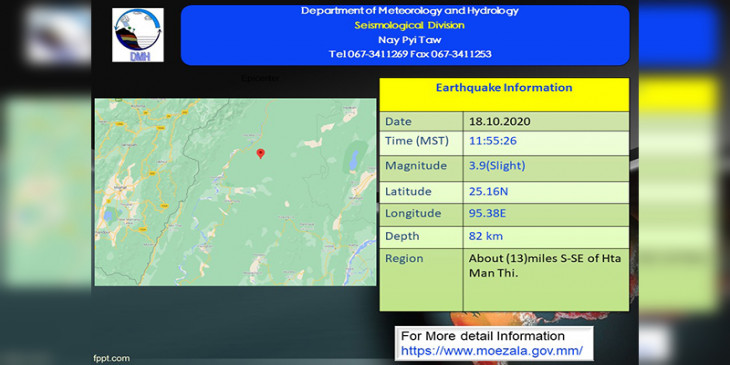Click the Latitude 25.16N cell
Image resolution: width=730 pixels, height=365 pixels.
click(546, 192)
